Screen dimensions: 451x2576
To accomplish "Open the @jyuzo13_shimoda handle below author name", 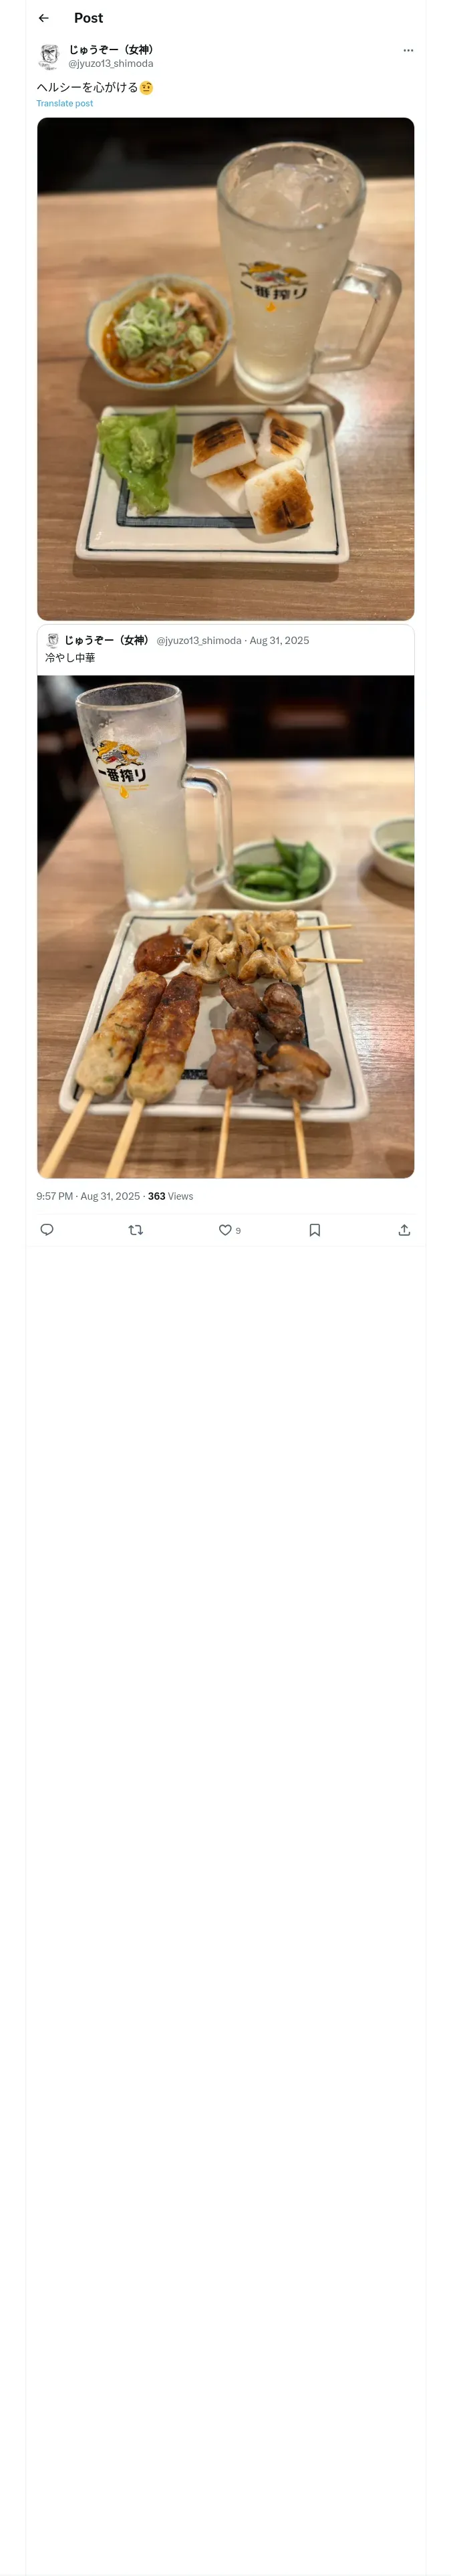I will pos(111,63).
